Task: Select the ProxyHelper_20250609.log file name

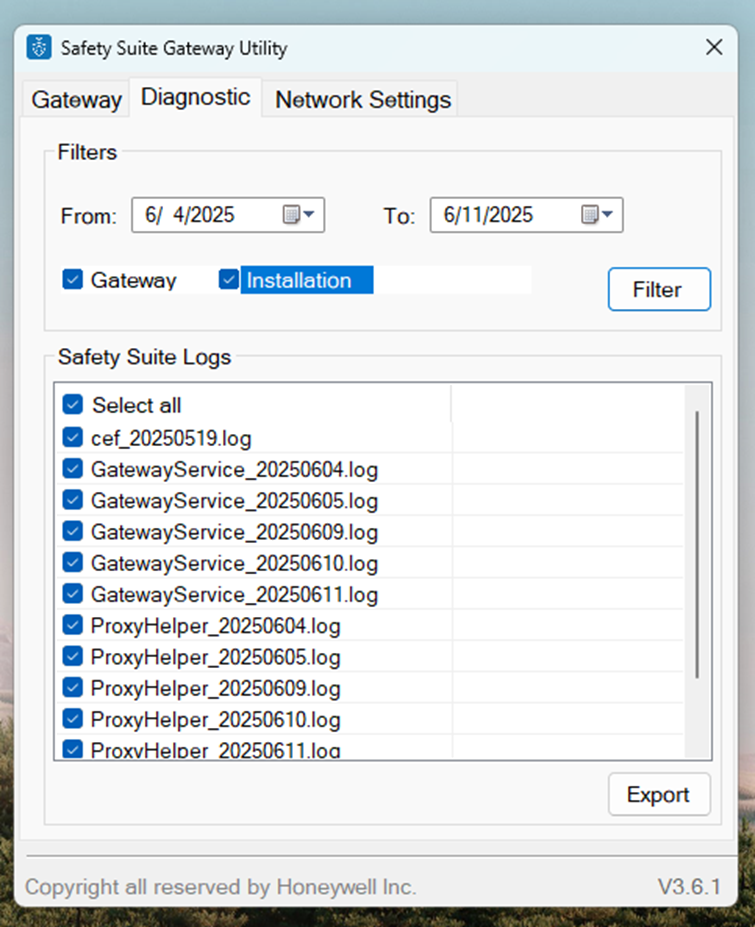Action: click(x=216, y=689)
